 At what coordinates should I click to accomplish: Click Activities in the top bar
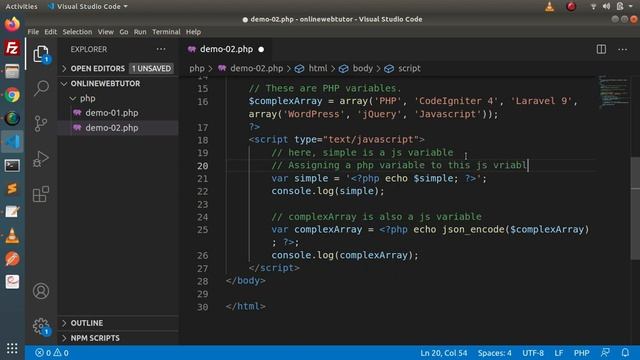click(21, 7)
